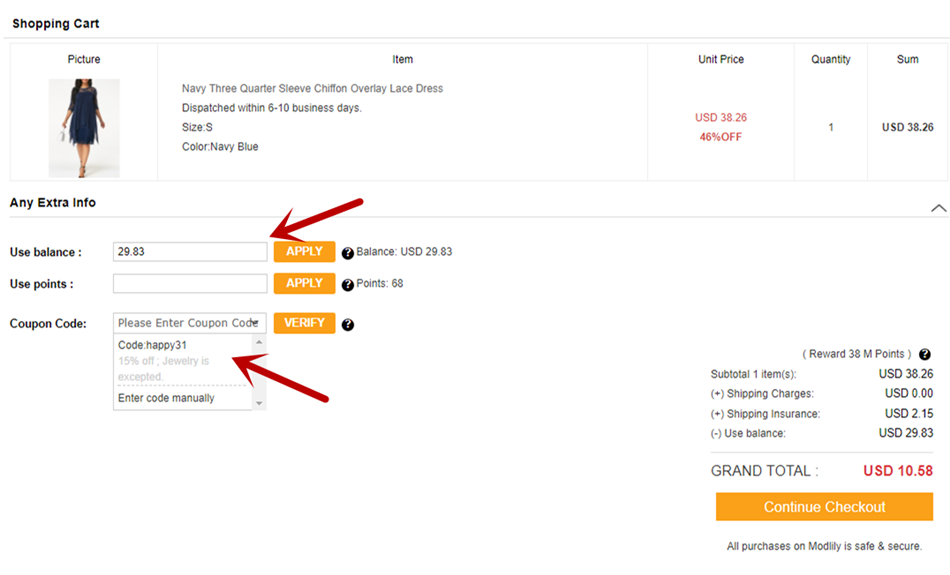Click help icon next to Points: 68
The image size is (950, 575).
point(348,285)
